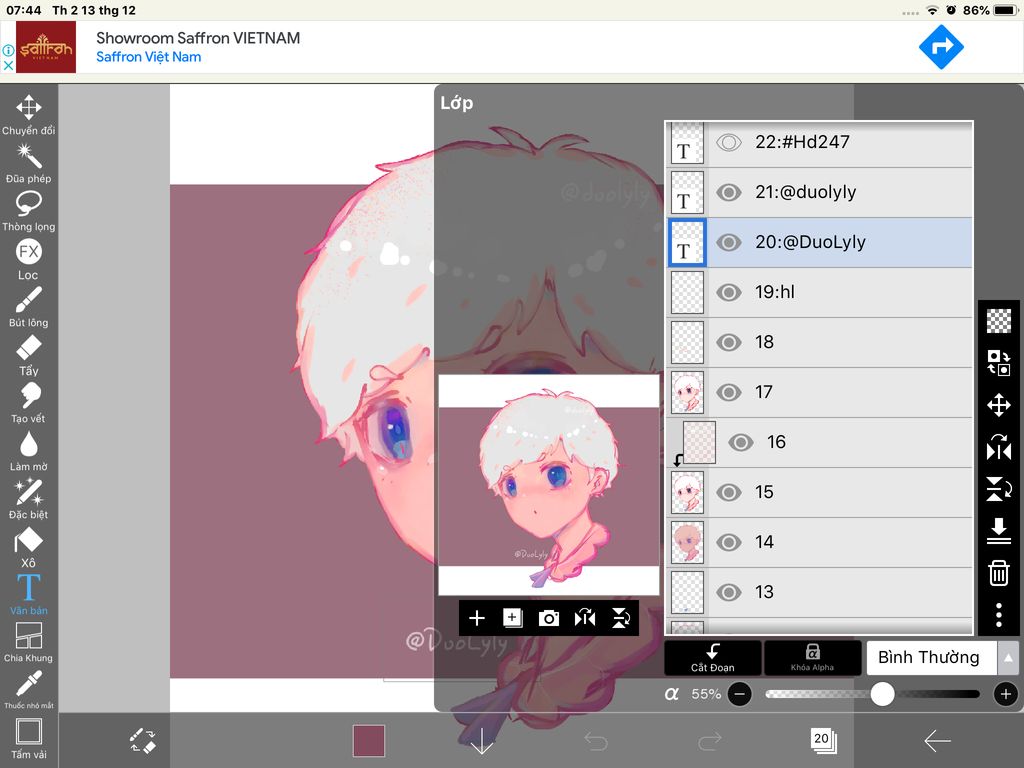Open the FX Lọc filter tool
The height and width of the screenshot is (768, 1024).
pyautogui.click(x=29, y=259)
